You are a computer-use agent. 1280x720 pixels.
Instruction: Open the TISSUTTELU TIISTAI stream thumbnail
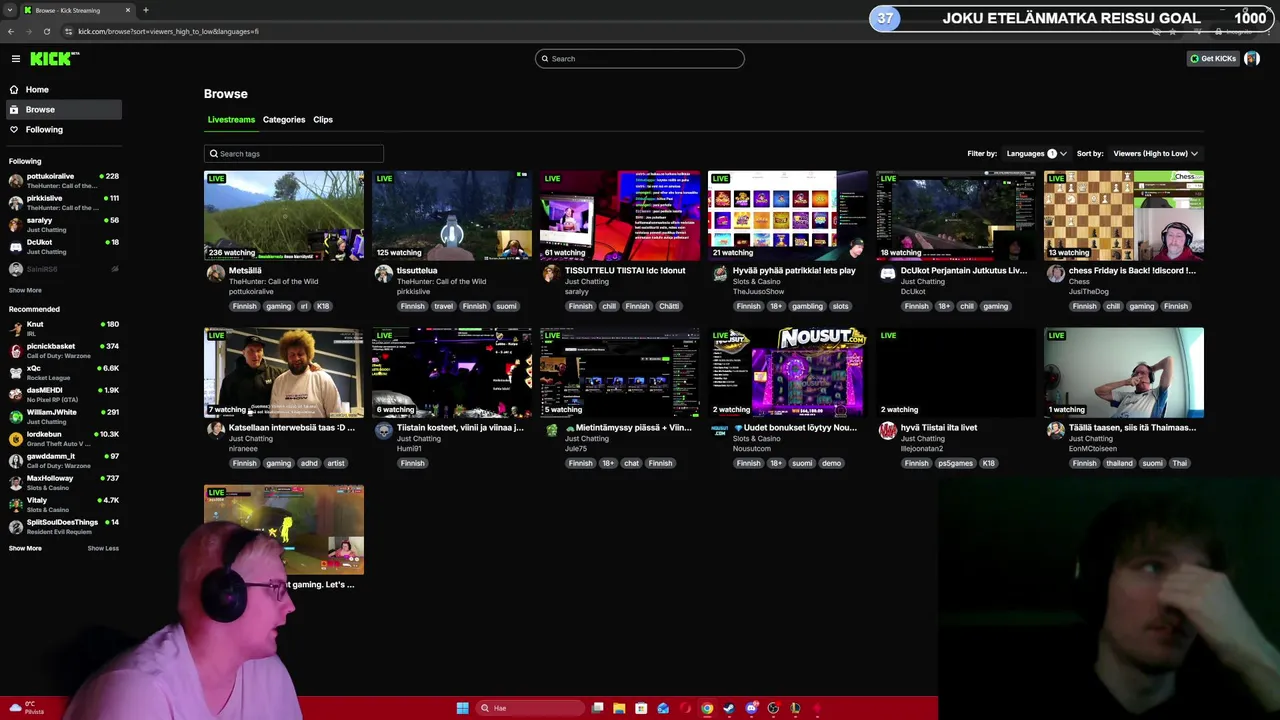(x=620, y=215)
